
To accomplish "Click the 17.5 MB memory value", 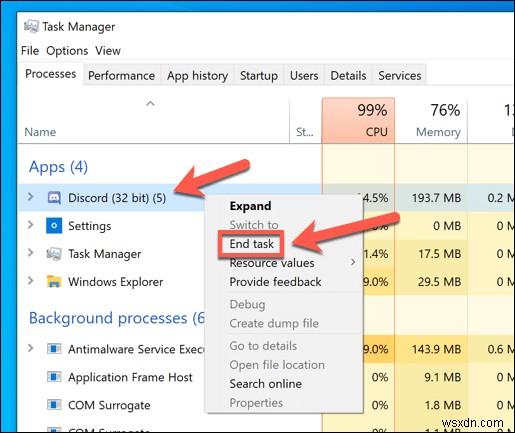I will coord(440,254).
